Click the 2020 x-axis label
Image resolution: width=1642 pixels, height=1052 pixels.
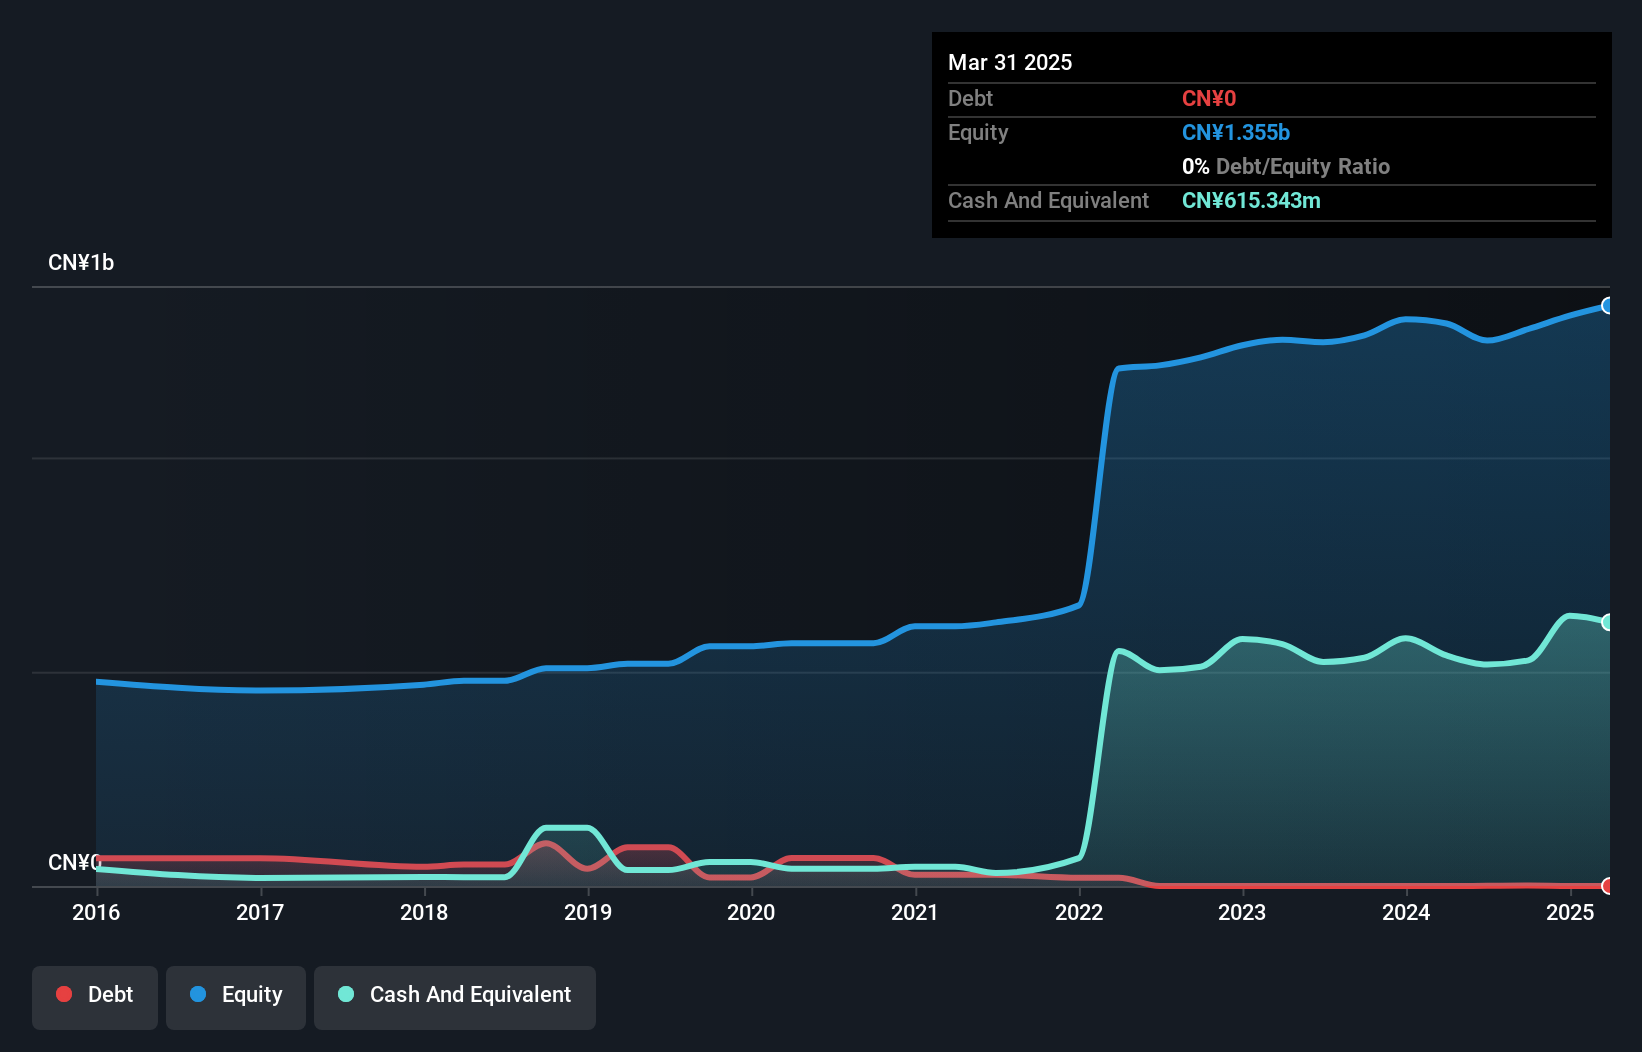[751, 912]
